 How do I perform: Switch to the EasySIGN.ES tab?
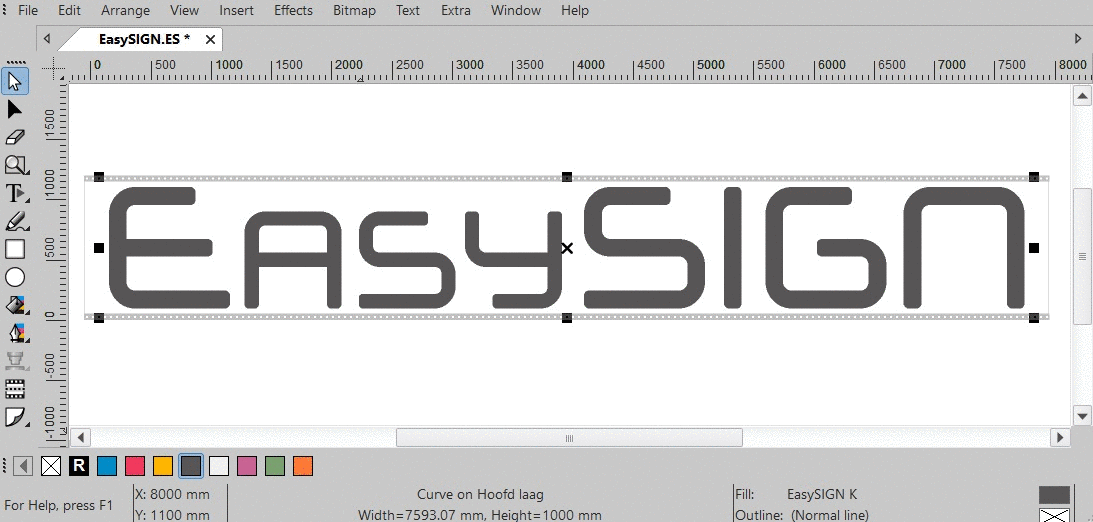tap(144, 39)
